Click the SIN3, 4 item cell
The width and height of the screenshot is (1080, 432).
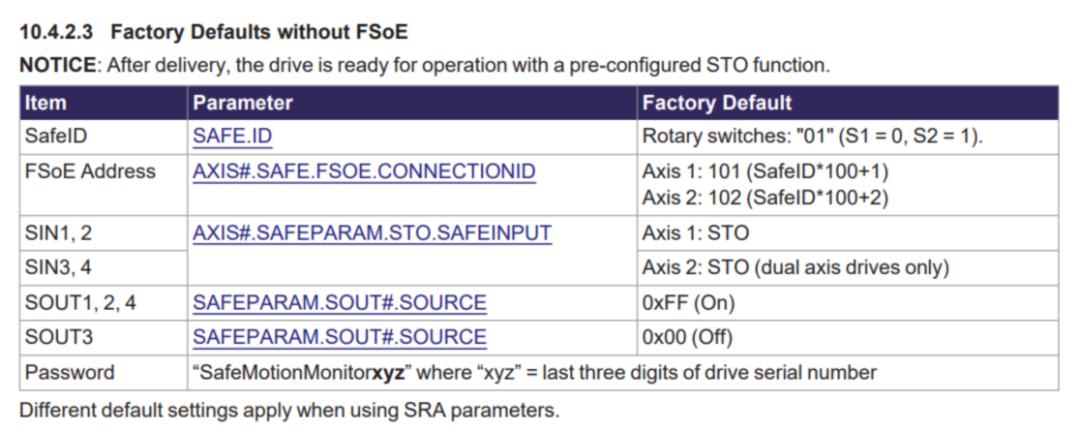[x=103, y=267]
